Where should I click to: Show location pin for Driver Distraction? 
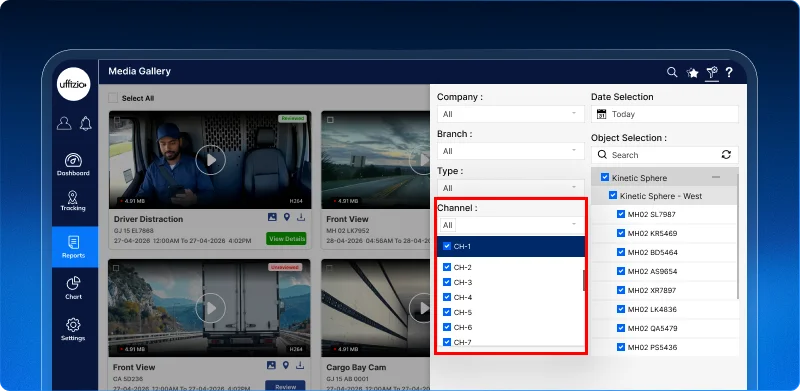287,217
